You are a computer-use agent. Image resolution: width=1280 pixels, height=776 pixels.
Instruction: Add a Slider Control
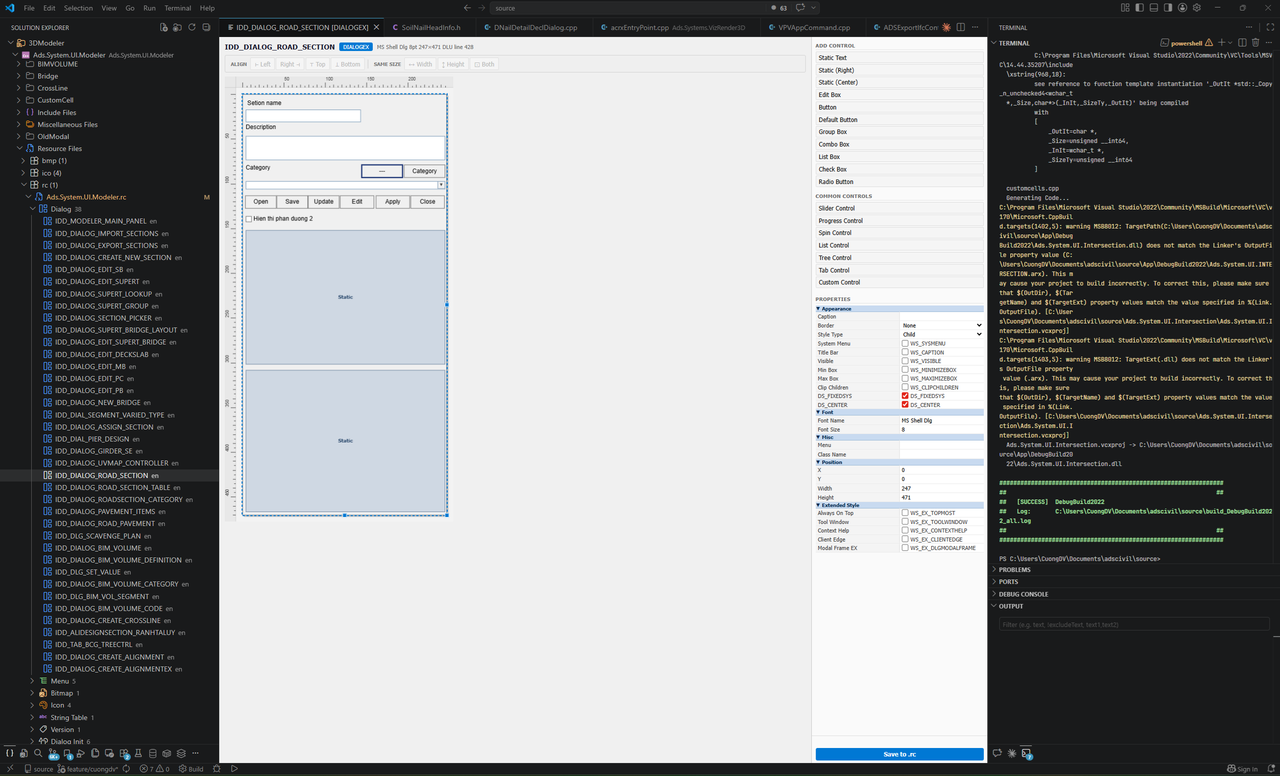coord(899,208)
